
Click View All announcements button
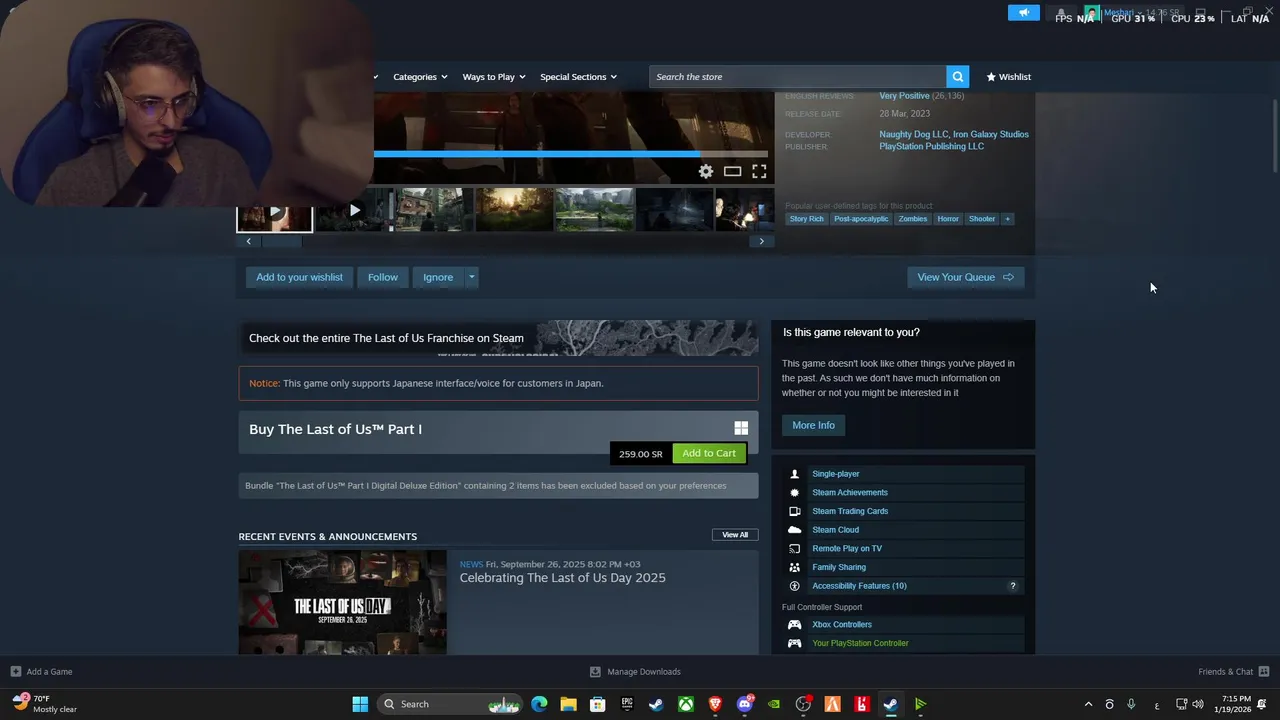[735, 535]
